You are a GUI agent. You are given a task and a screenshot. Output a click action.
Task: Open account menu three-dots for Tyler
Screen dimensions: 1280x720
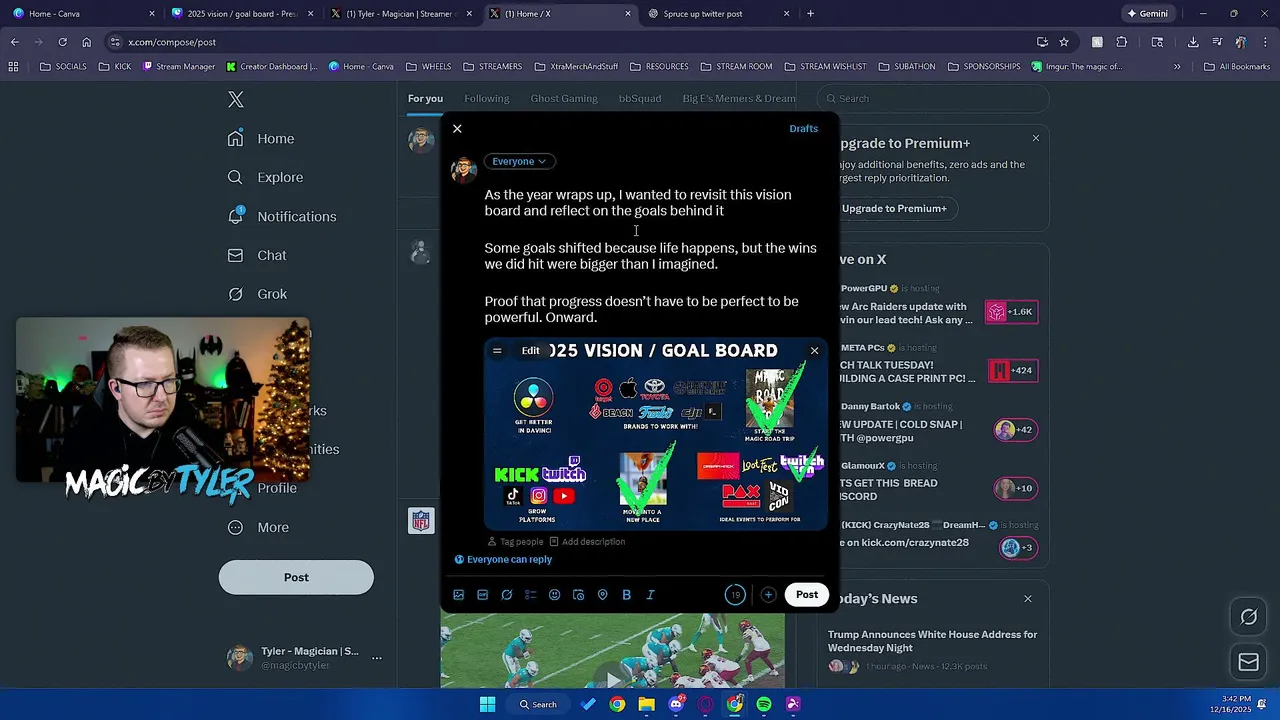coord(376,658)
